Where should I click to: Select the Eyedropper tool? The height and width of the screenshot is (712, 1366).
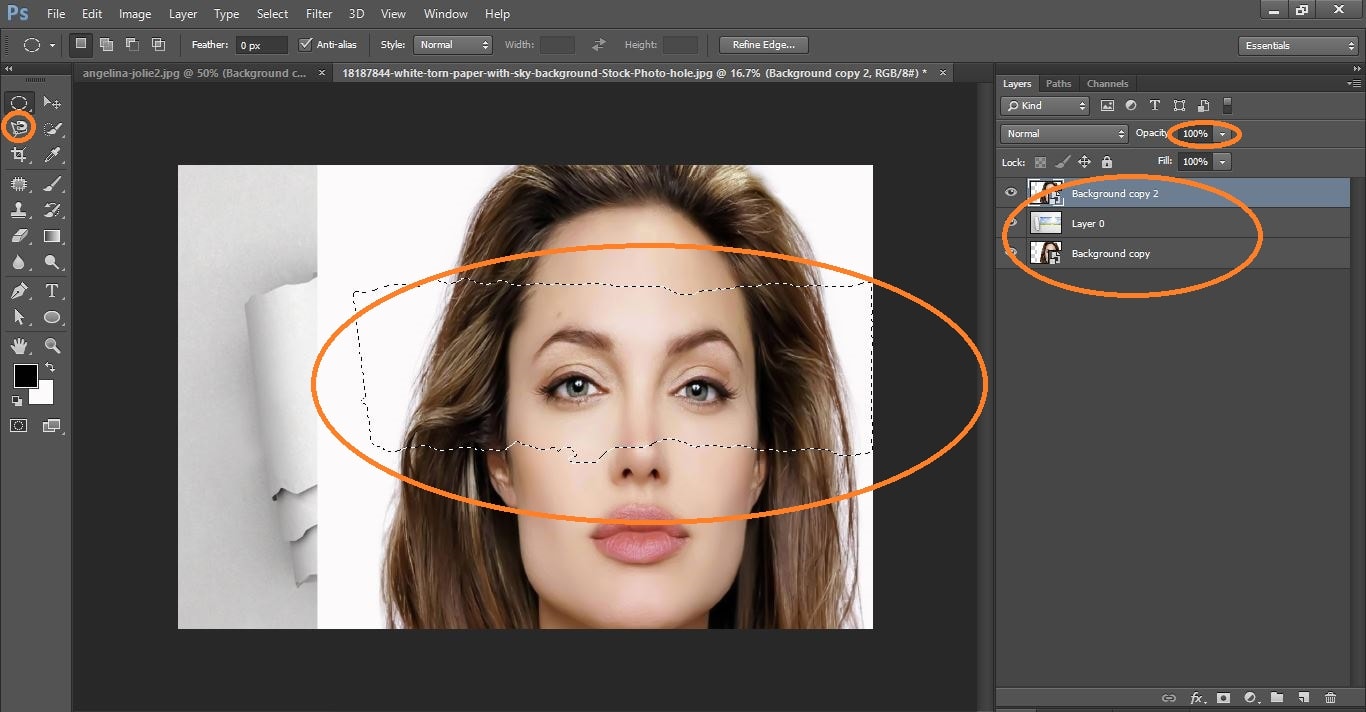53,155
